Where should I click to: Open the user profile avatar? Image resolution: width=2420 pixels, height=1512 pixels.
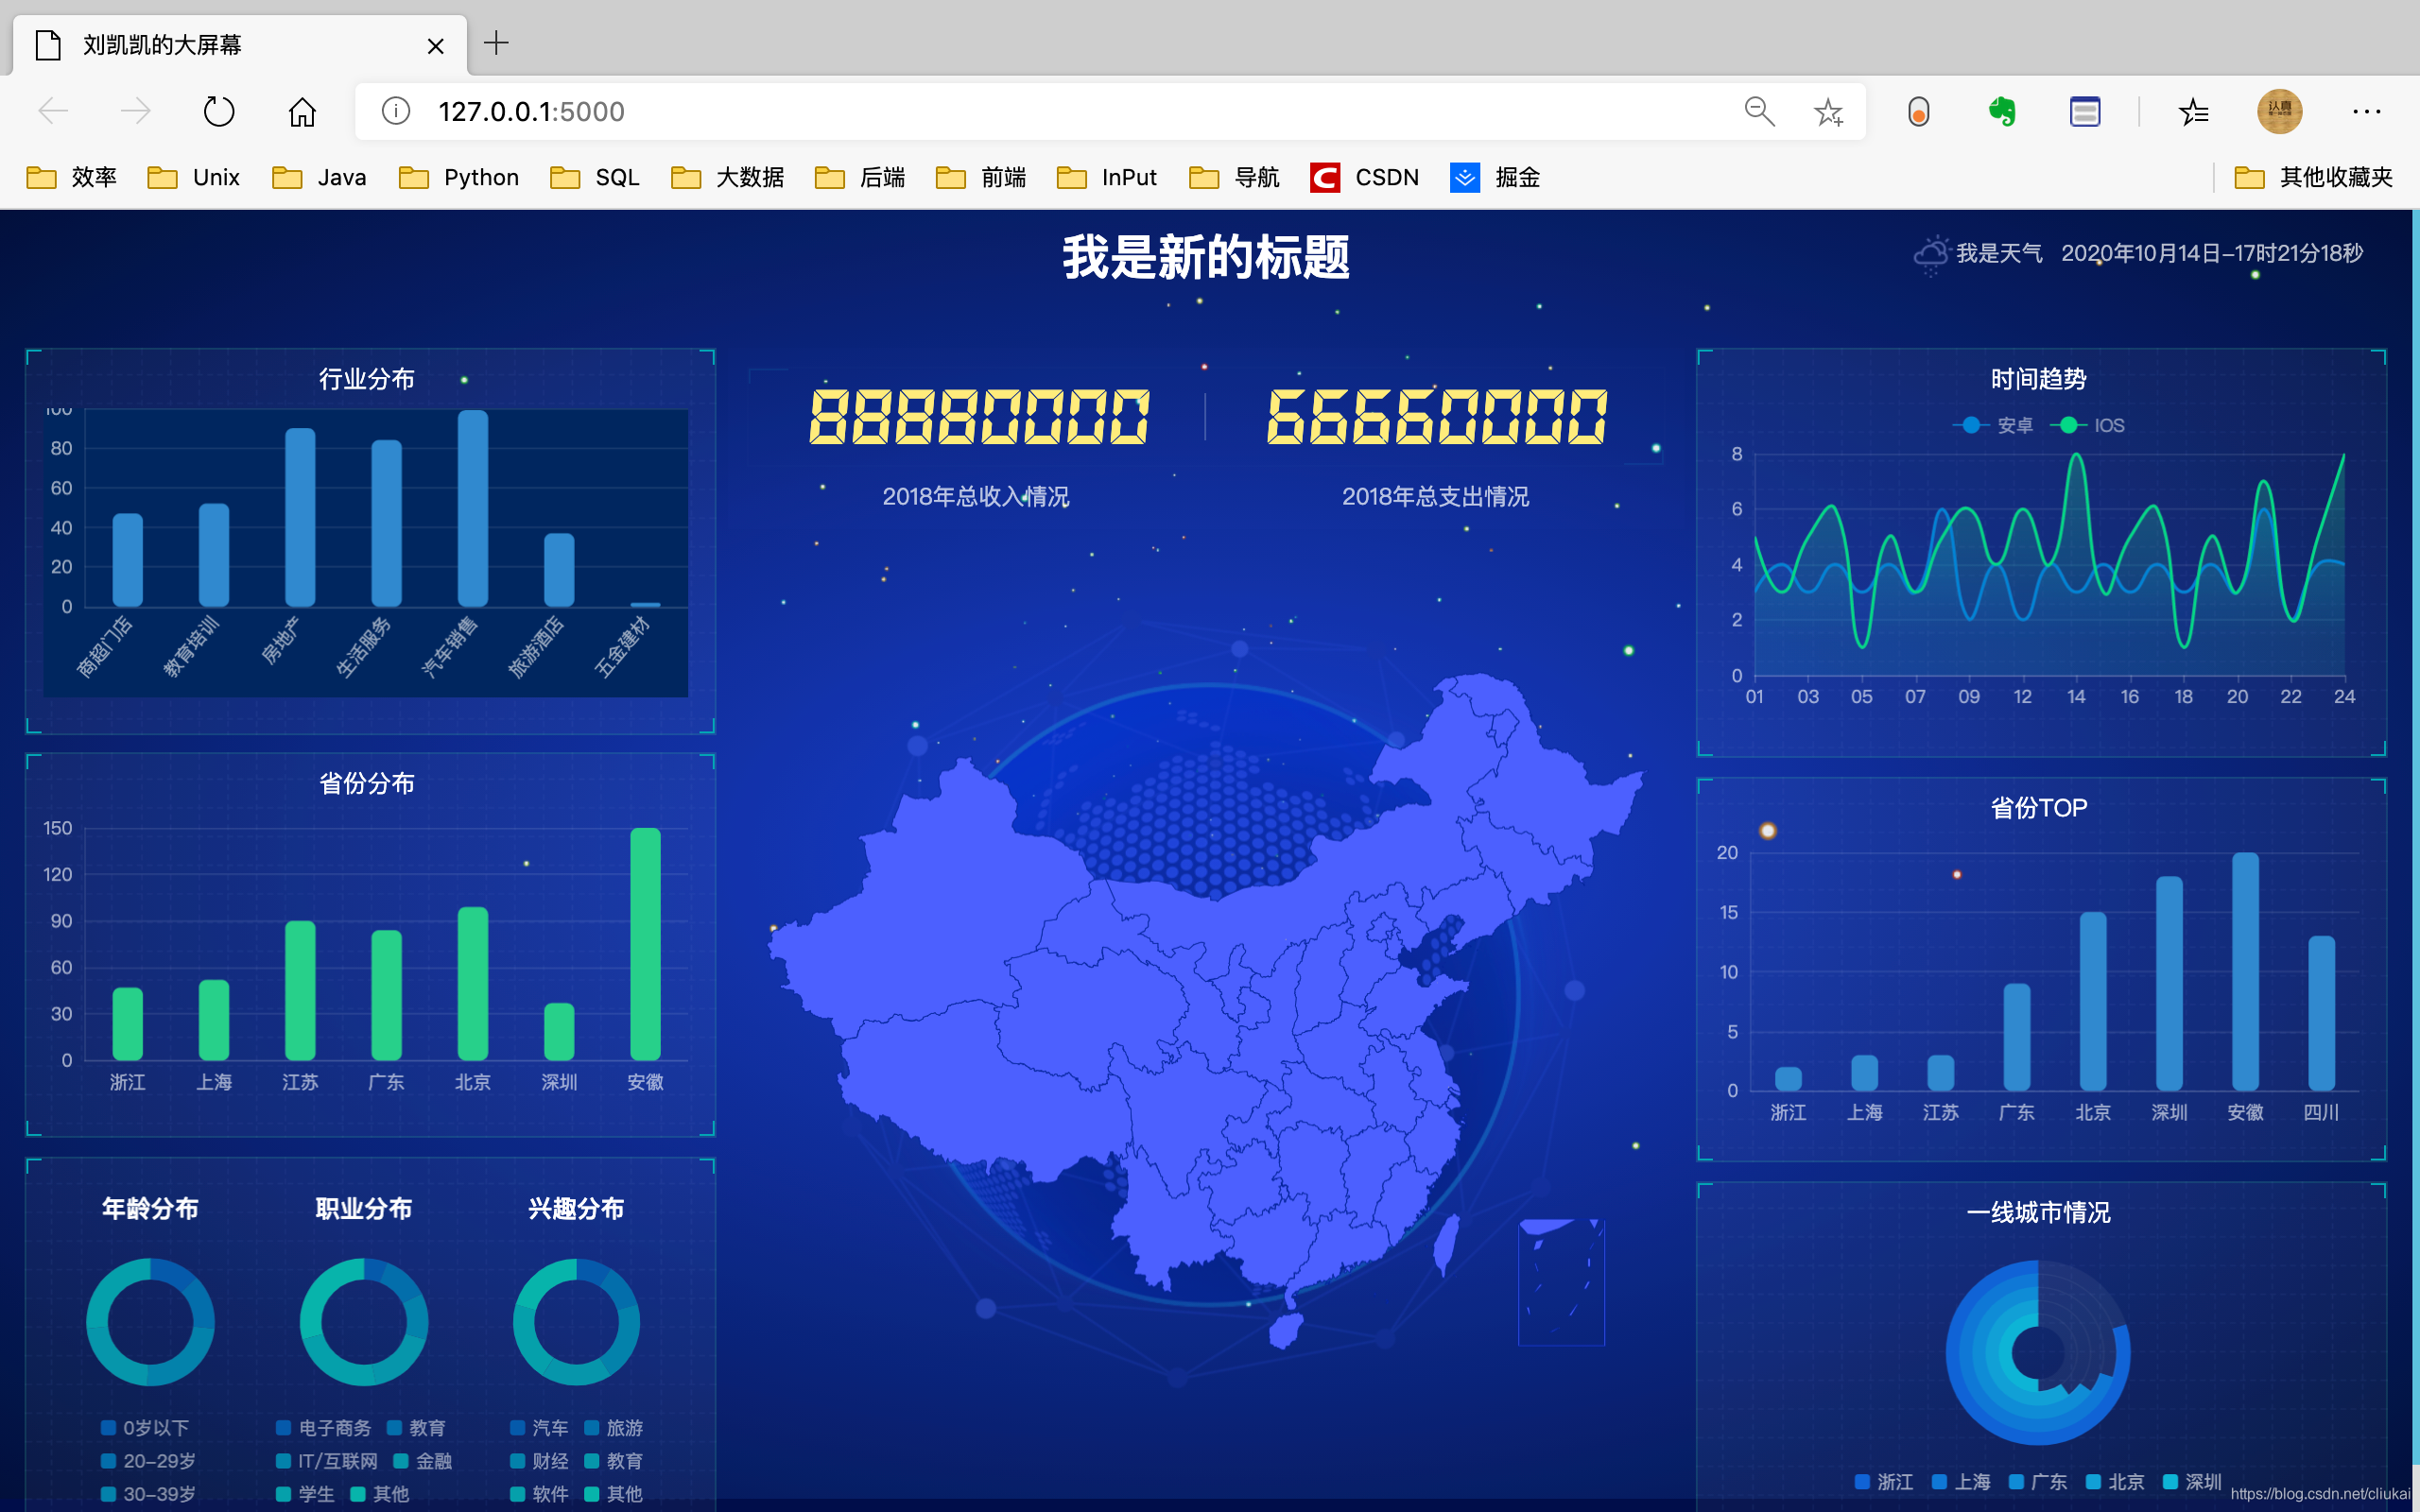[x=2279, y=111]
